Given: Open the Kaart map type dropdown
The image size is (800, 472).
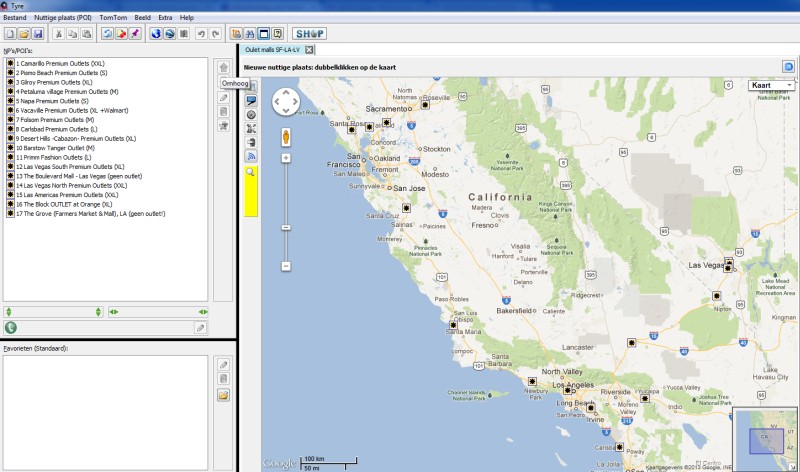Looking at the screenshot, I should coord(772,86).
